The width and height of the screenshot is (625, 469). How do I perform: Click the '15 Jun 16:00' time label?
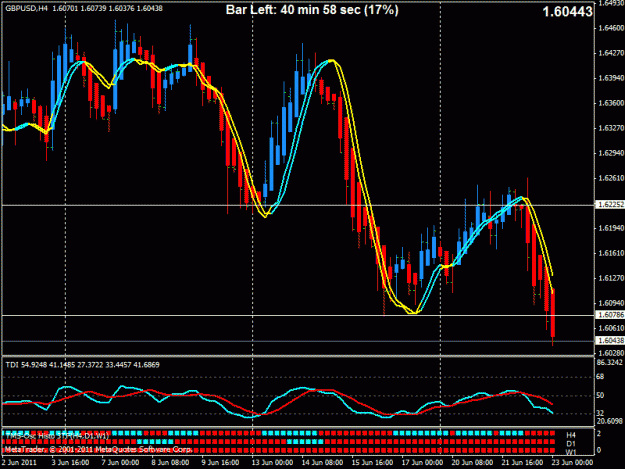coord(372,463)
